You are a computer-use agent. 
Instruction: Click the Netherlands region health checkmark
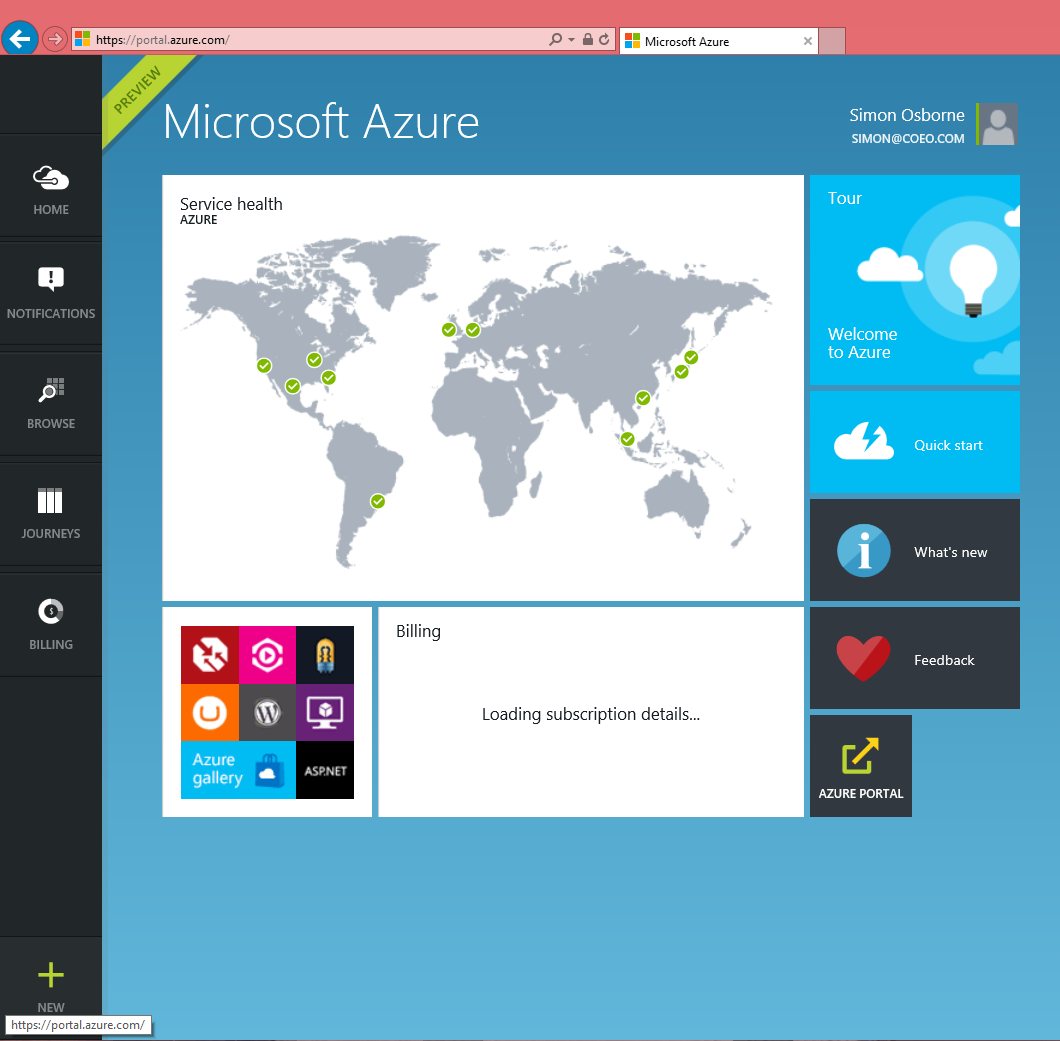click(x=473, y=330)
